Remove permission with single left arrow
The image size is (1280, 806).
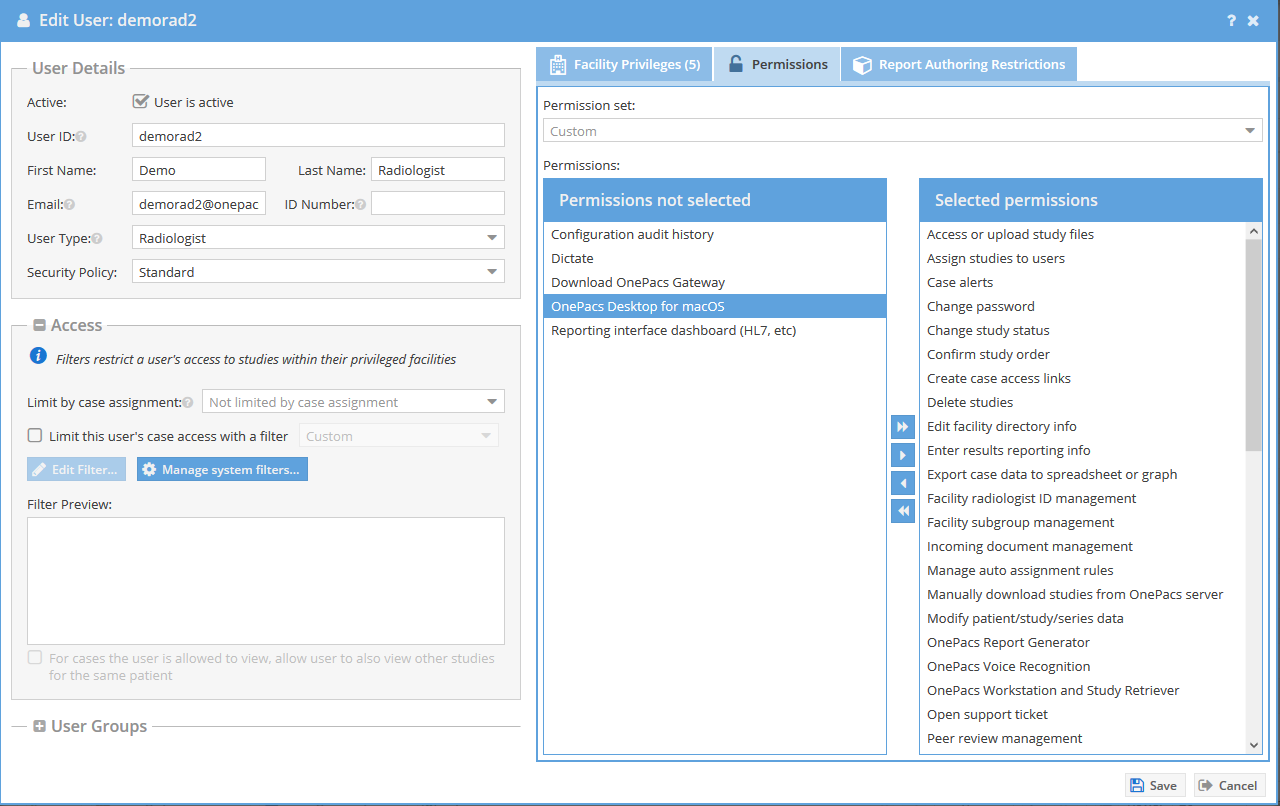[903, 483]
